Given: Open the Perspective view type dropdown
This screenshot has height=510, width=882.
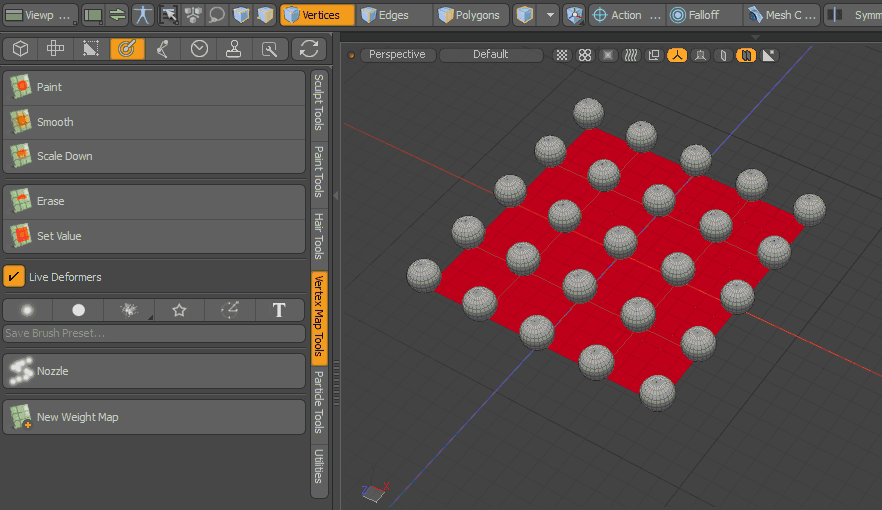Looking at the screenshot, I should point(397,55).
